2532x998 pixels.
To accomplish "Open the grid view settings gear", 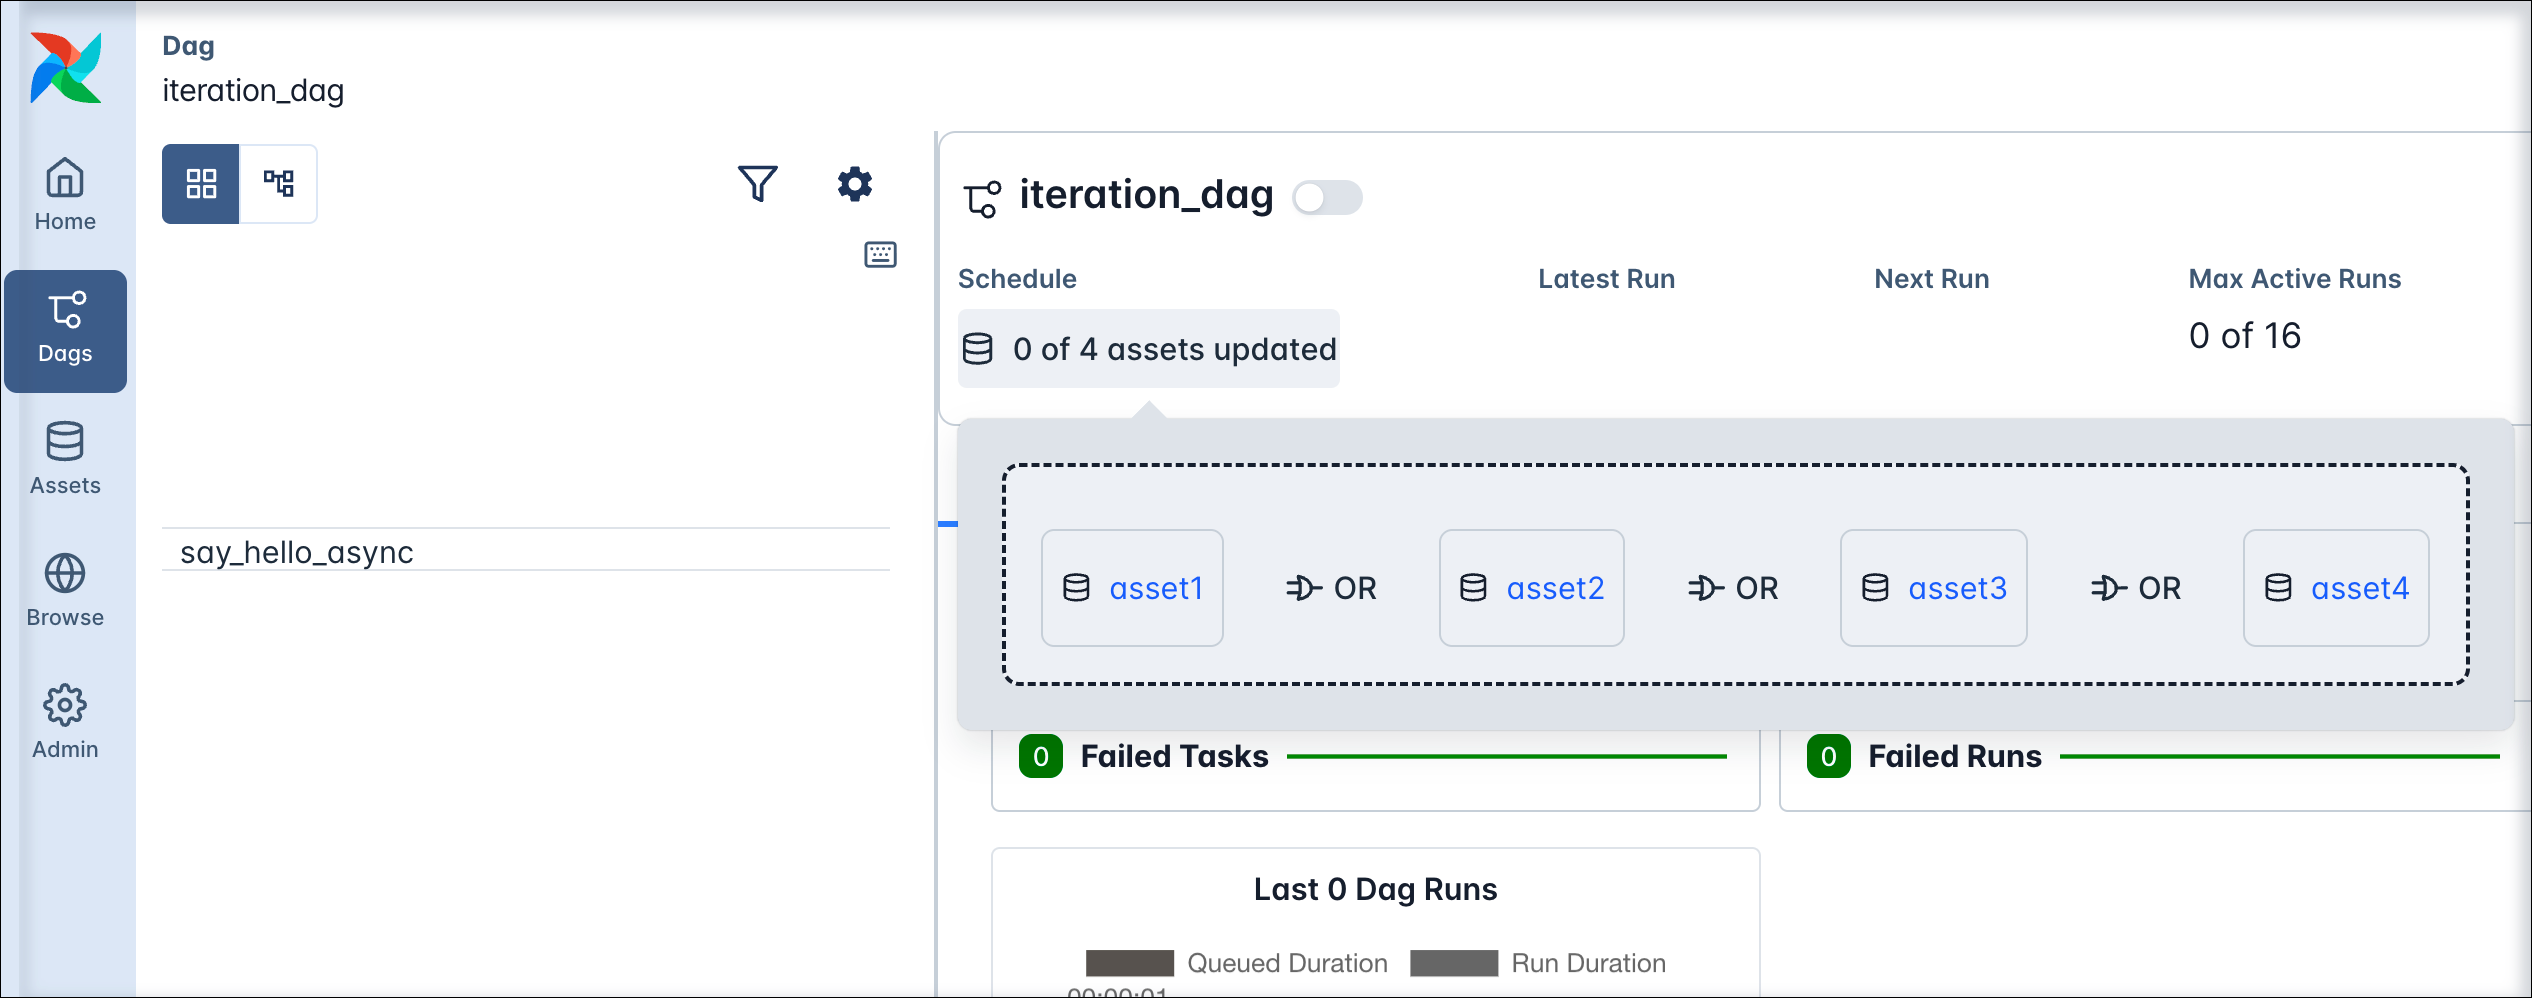I will (x=854, y=183).
